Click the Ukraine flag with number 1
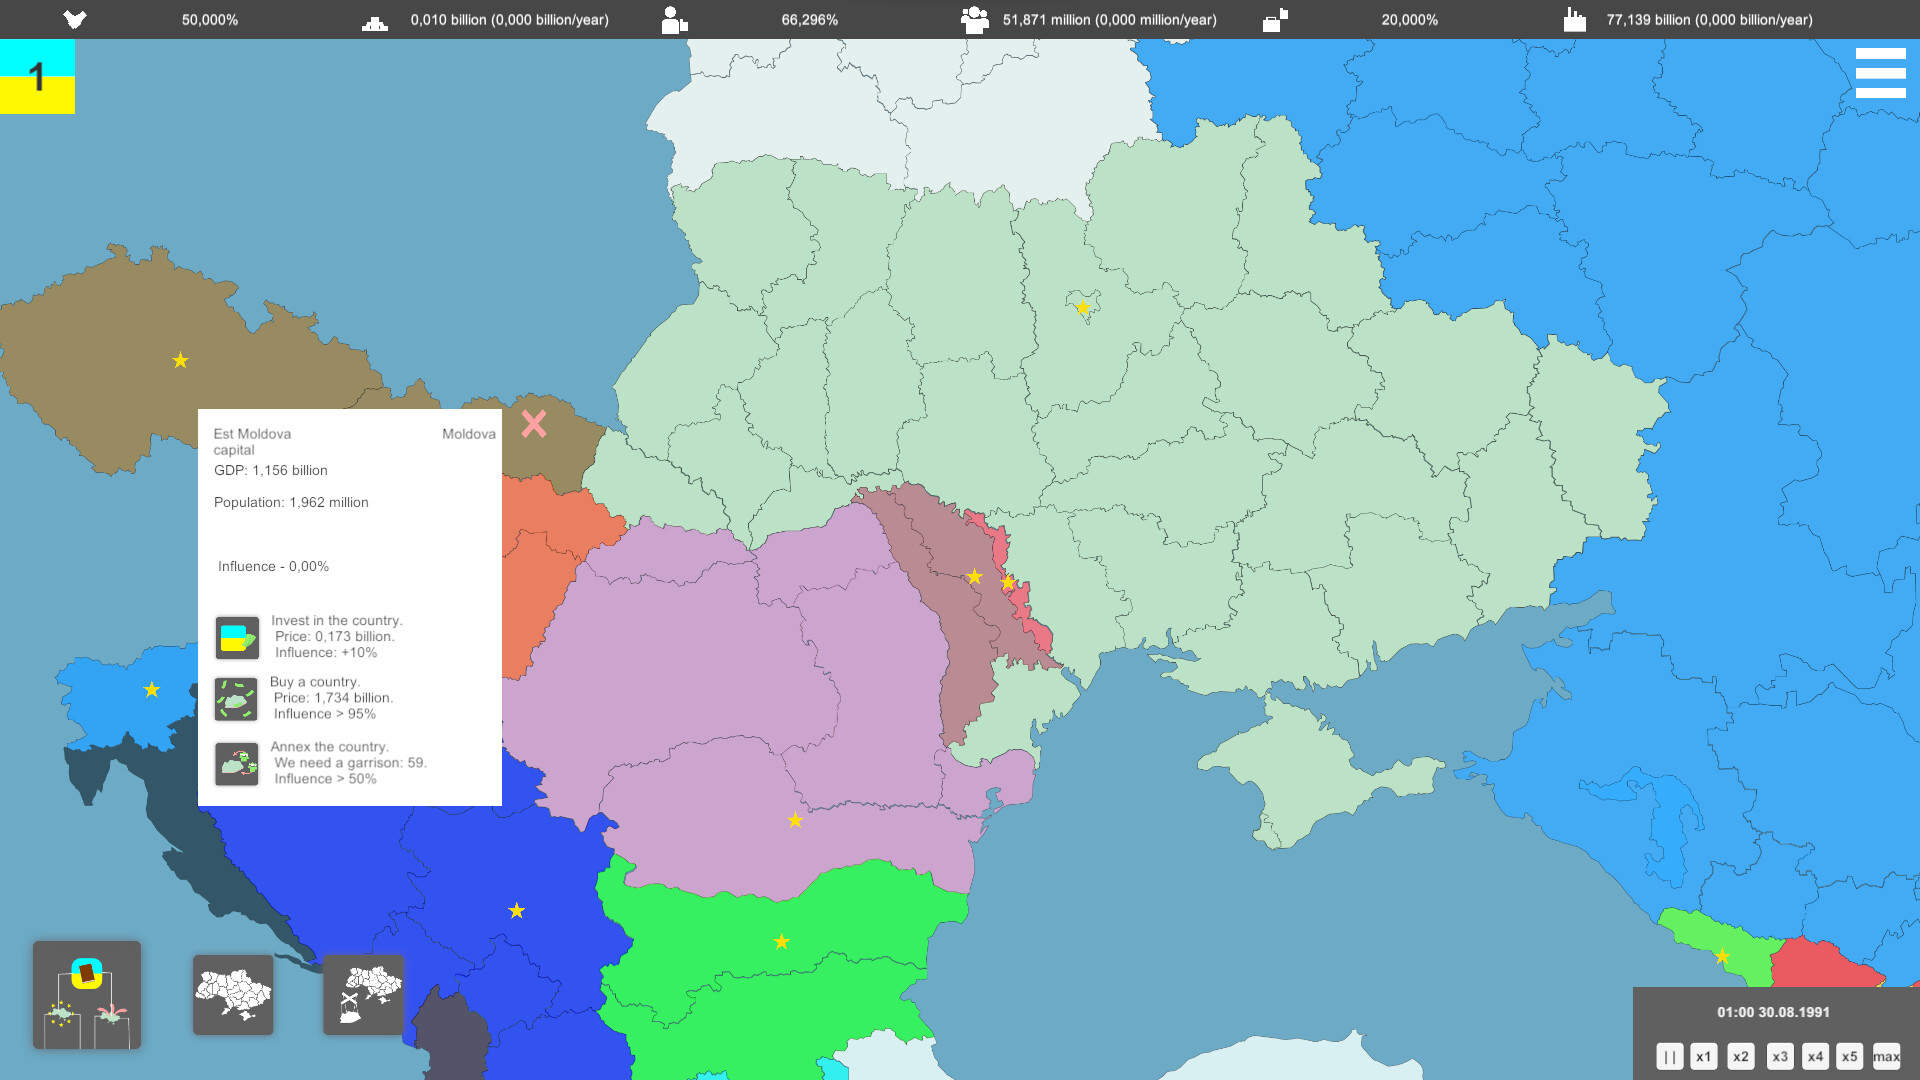The width and height of the screenshot is (1920, 1080). point(37,77)
